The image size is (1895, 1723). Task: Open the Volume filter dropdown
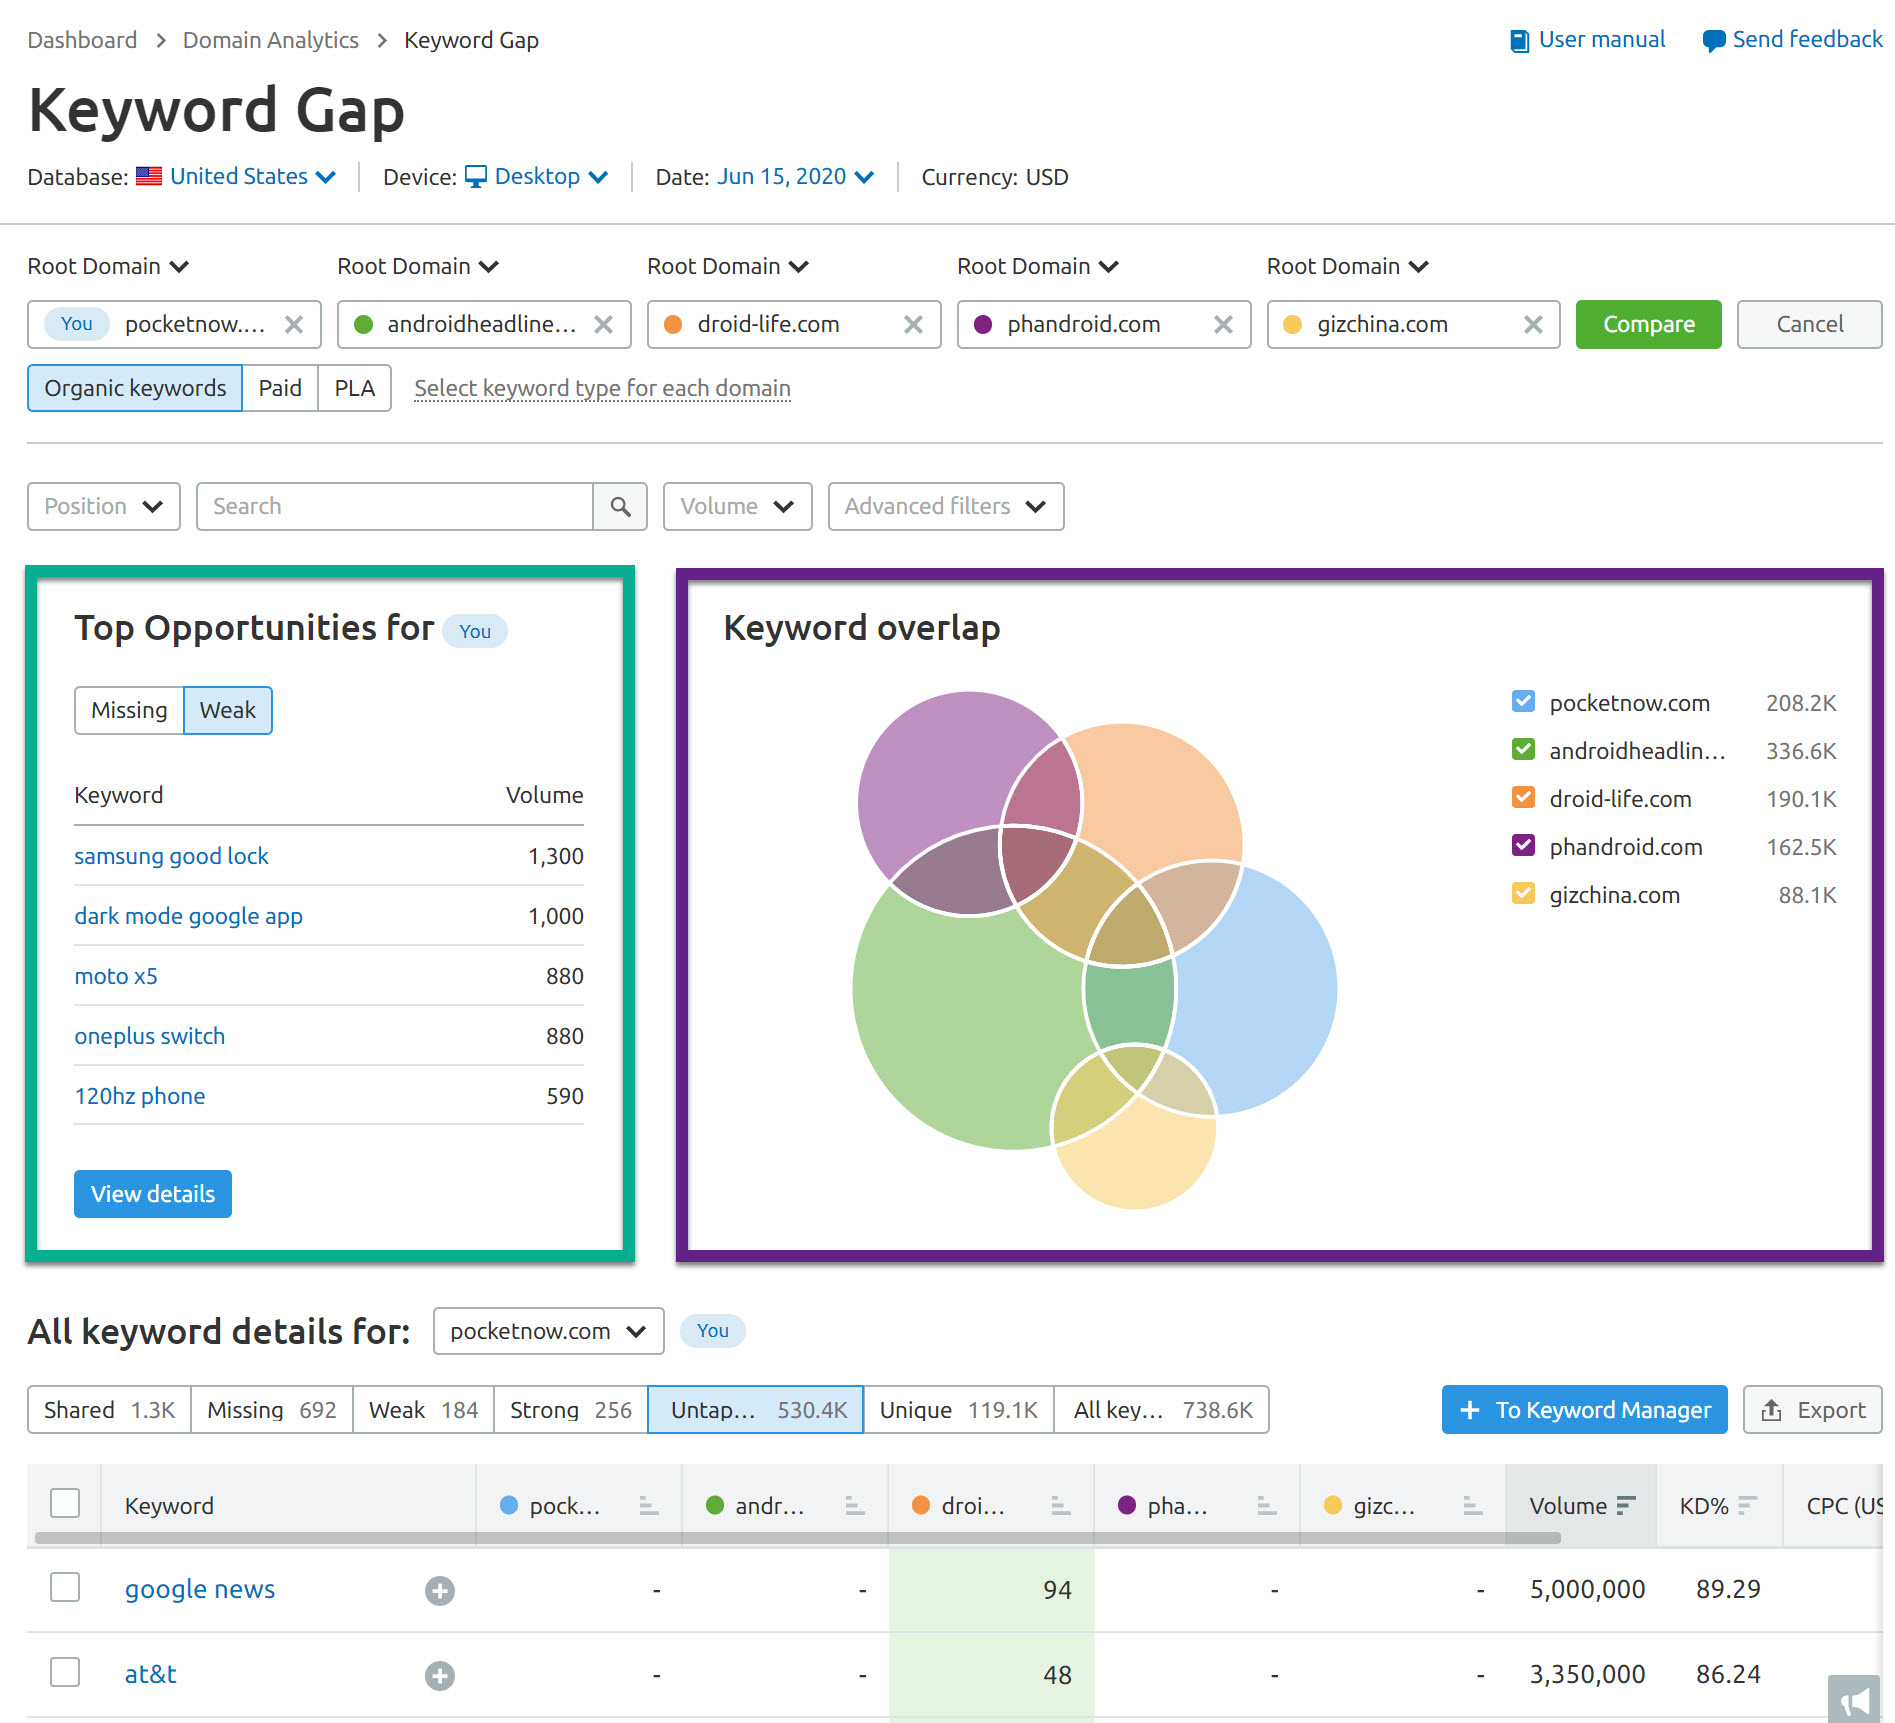[738, 507]
